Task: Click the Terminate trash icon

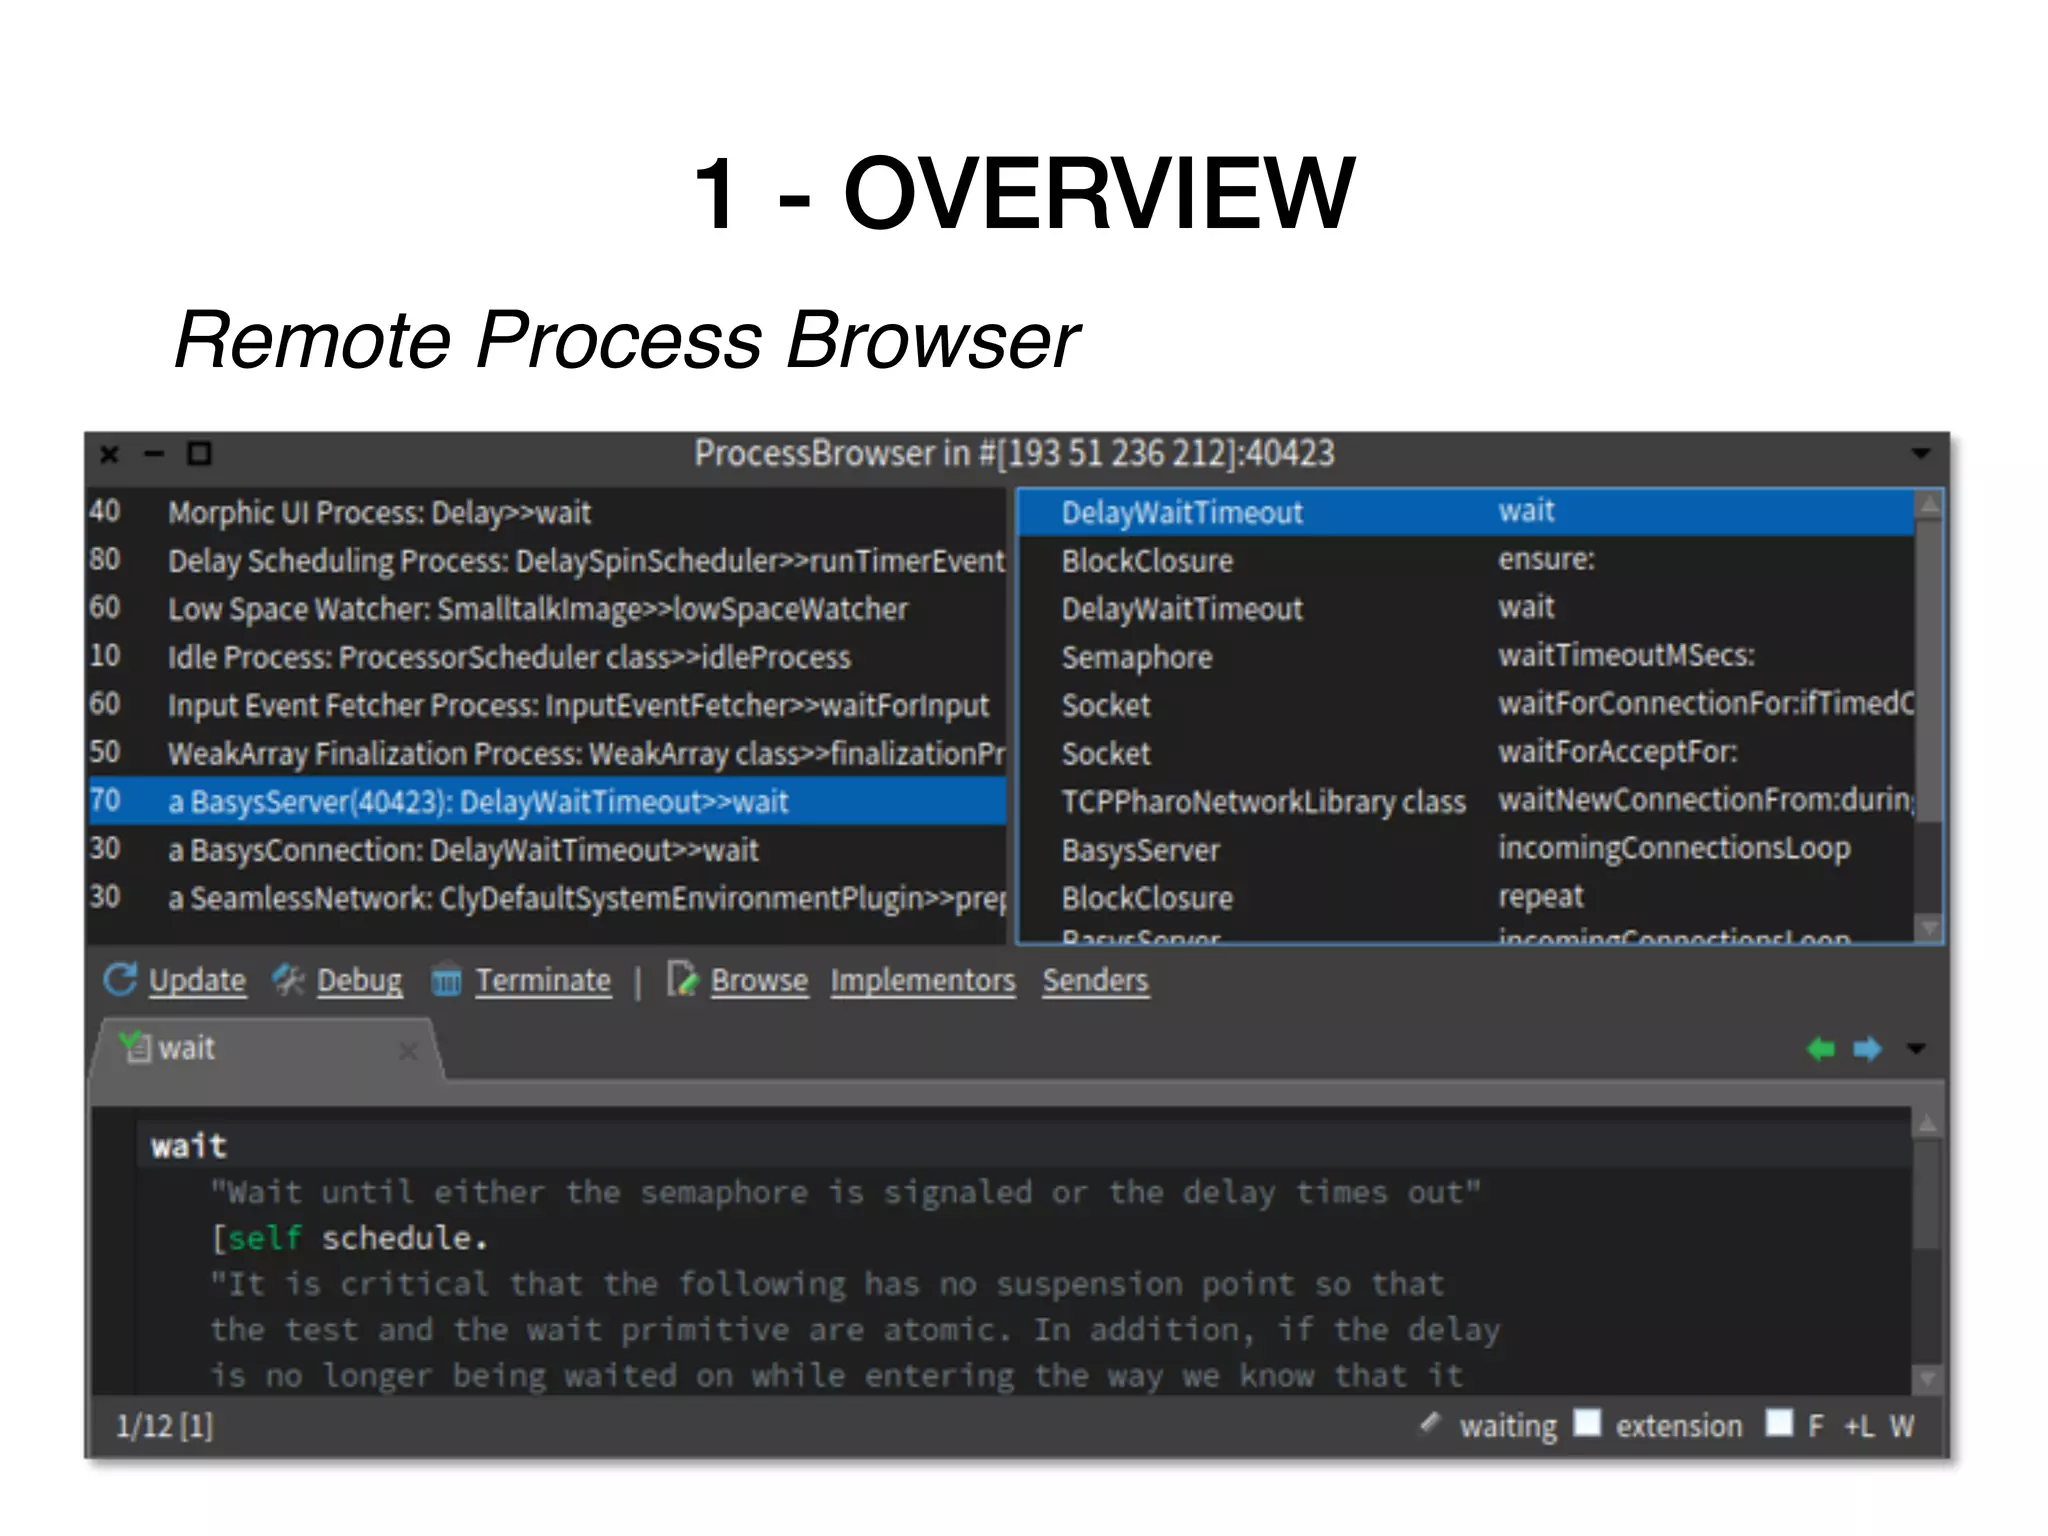Action: coord(446,981)
